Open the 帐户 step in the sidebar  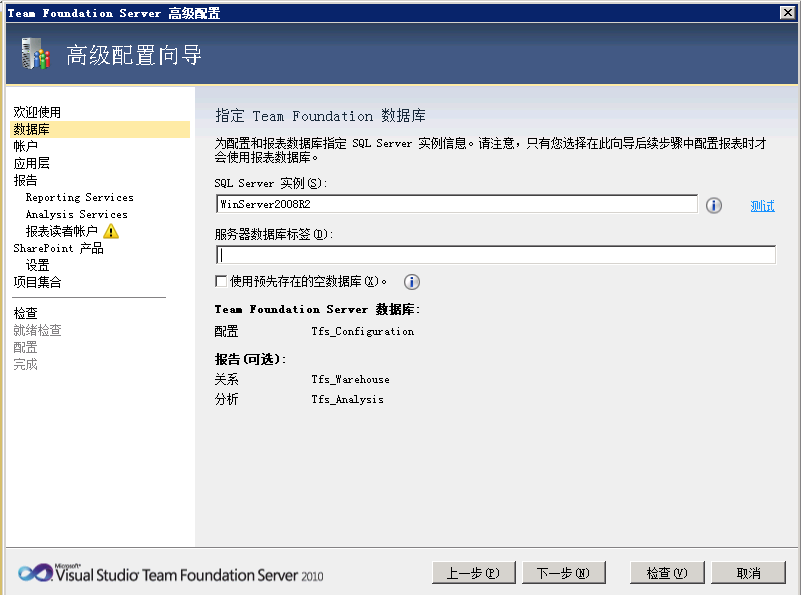[26, 146]
